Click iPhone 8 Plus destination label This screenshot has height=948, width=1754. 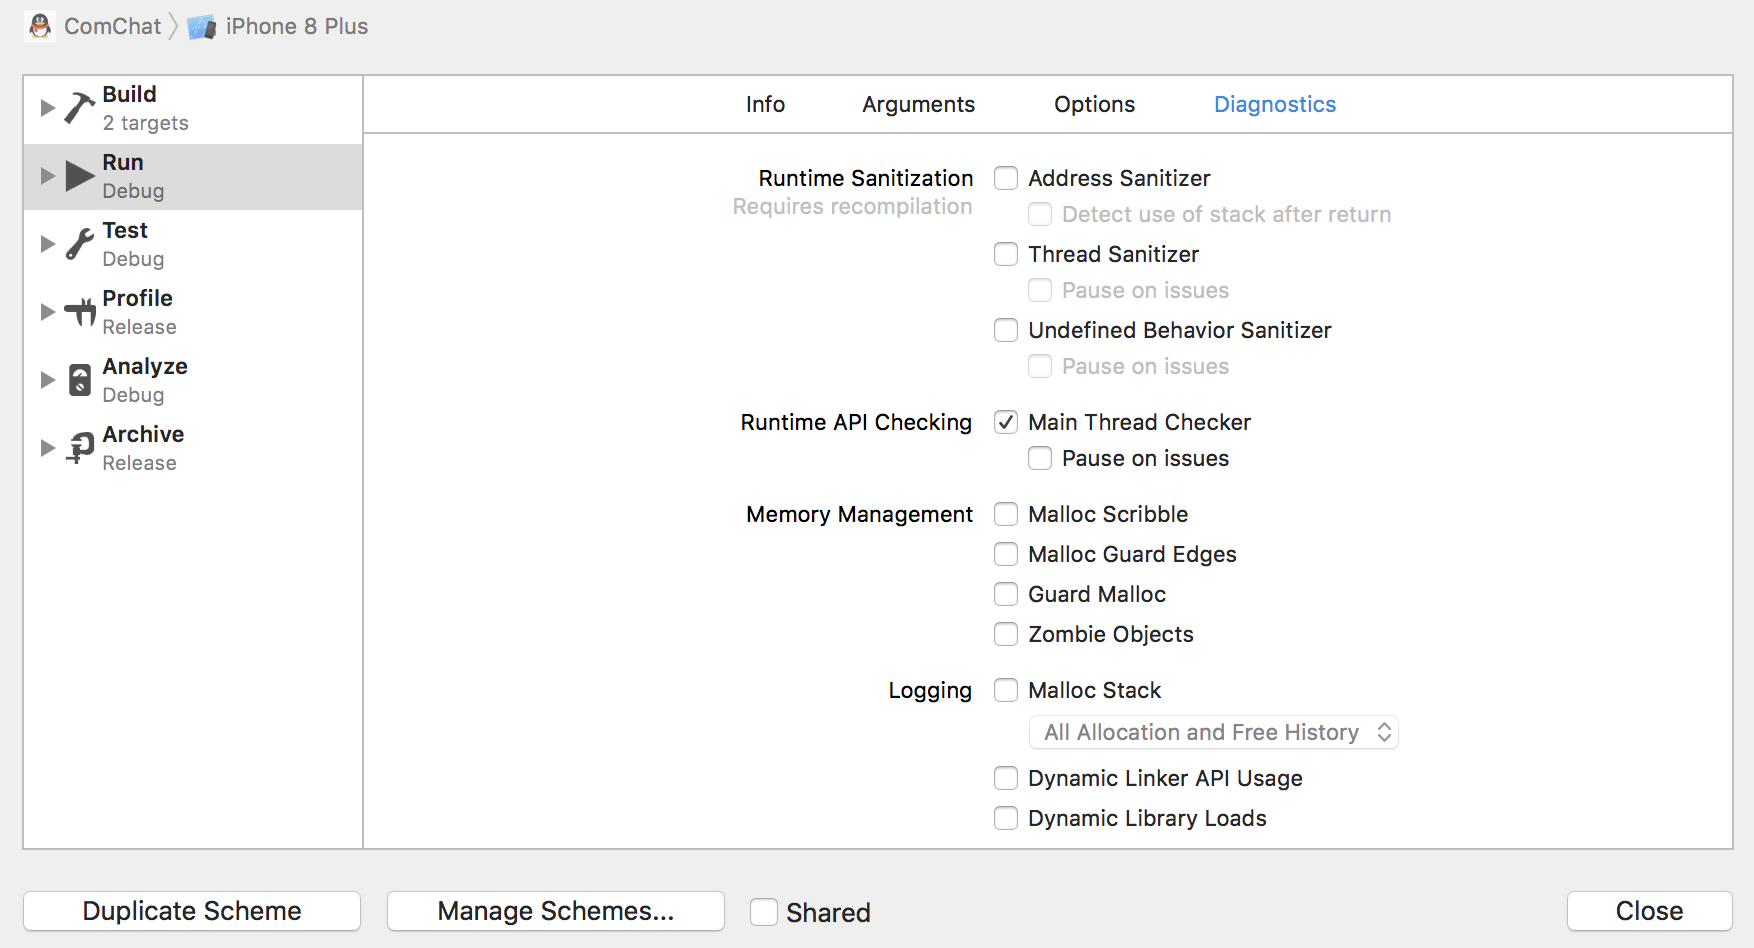point(296,26)
